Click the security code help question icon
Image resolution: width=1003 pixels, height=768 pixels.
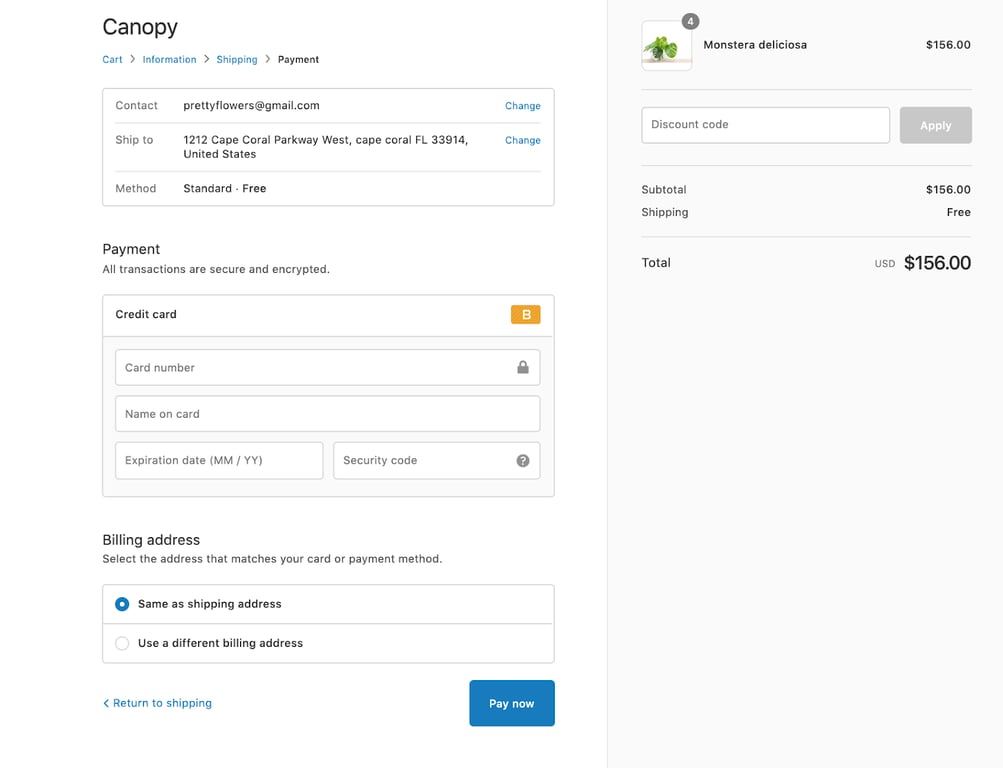click(x=522, y=461)
